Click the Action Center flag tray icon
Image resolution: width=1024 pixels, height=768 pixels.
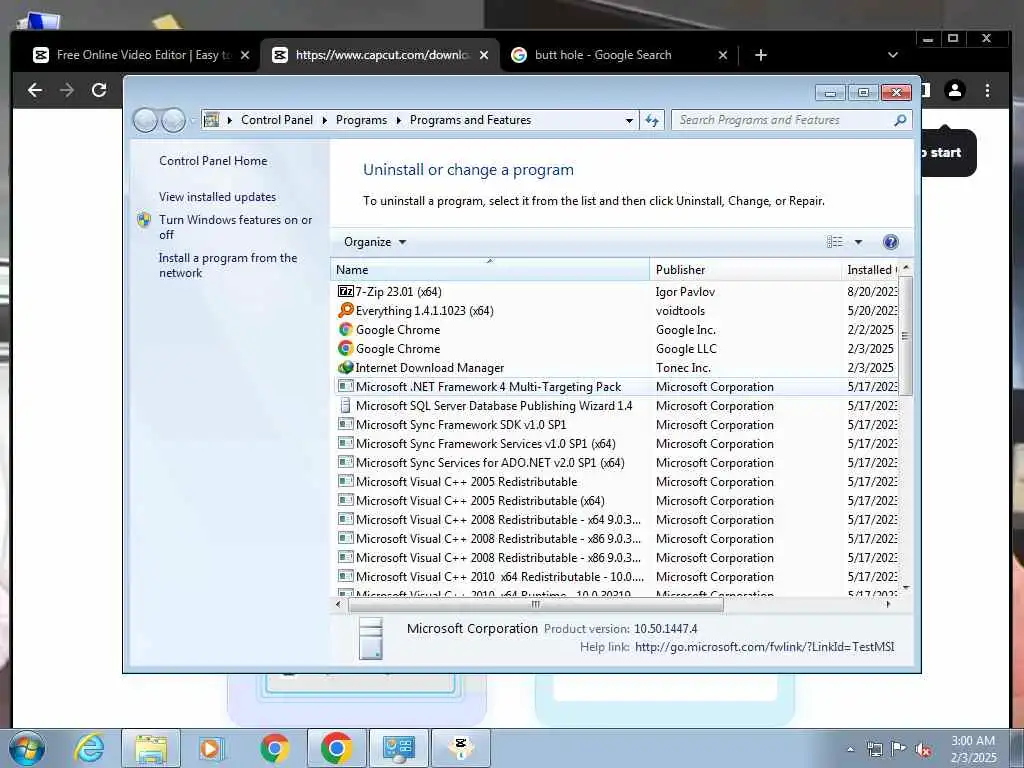click(899, 749)
